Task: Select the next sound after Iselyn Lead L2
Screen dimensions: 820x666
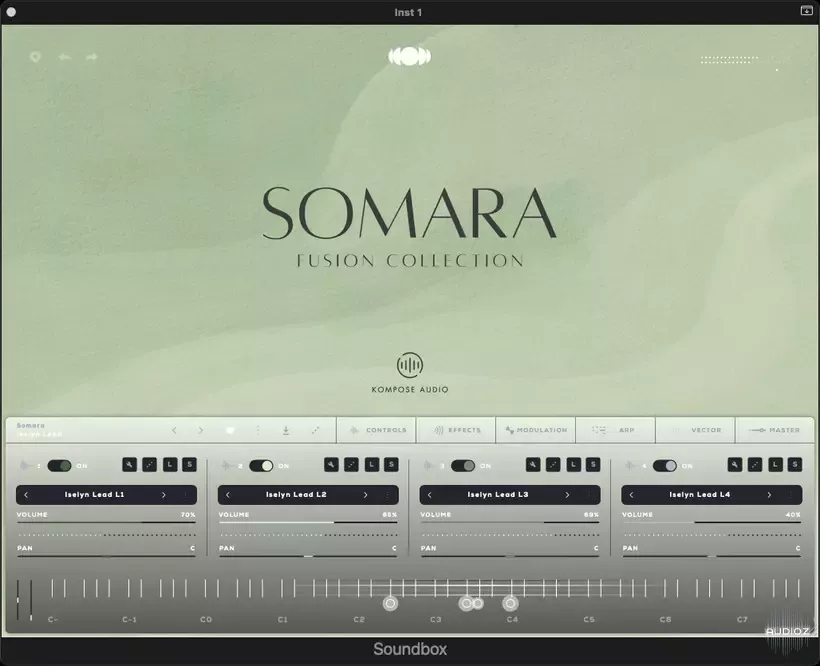Action: pos(366,495)
